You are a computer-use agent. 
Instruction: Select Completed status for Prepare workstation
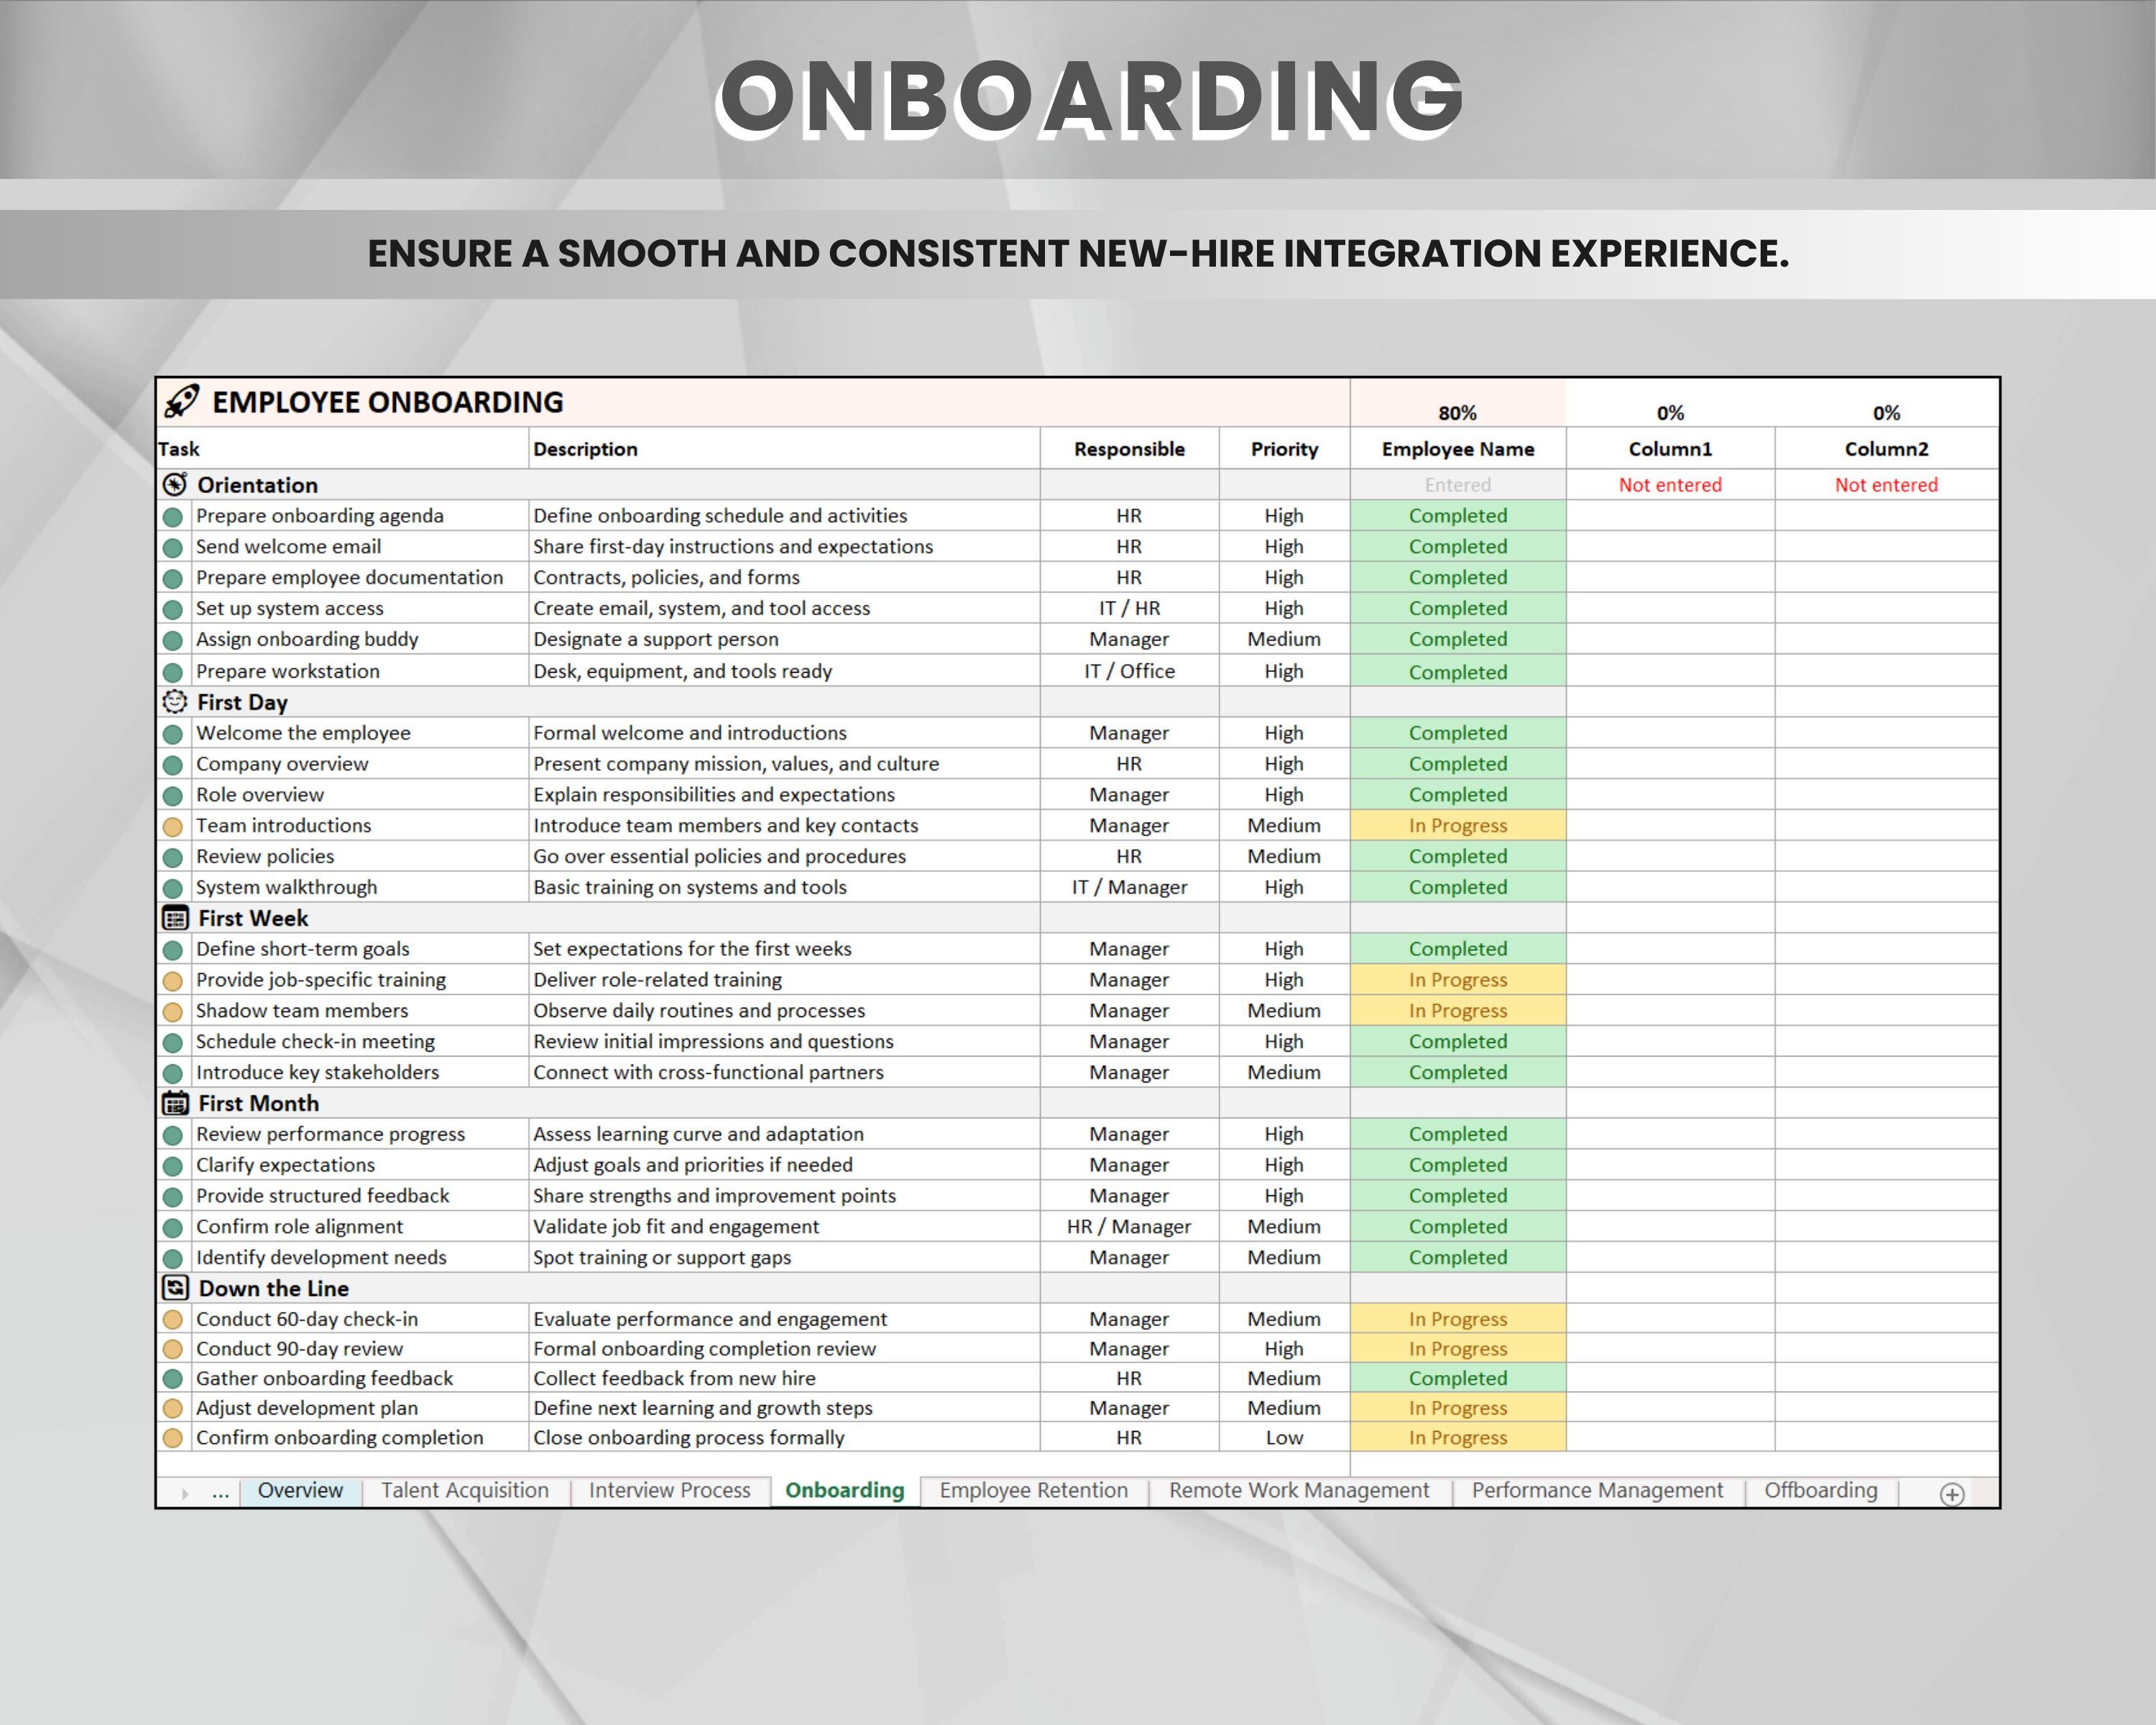pyautogui.click(x=1458, y=671)
